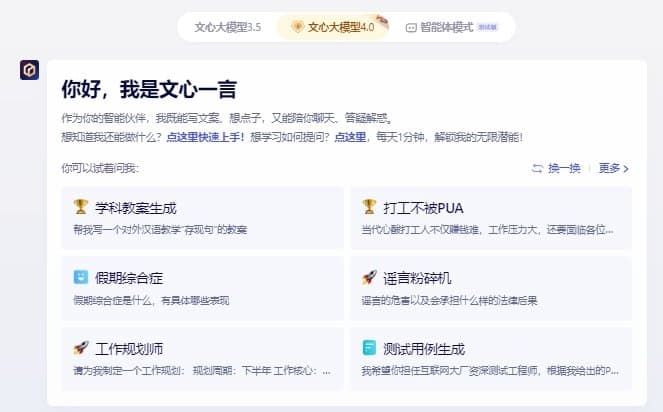Image resolution: width=663 pixels, height=412 pixels.
Task: Open 更多 suggestions link
Action: point(609,168)
